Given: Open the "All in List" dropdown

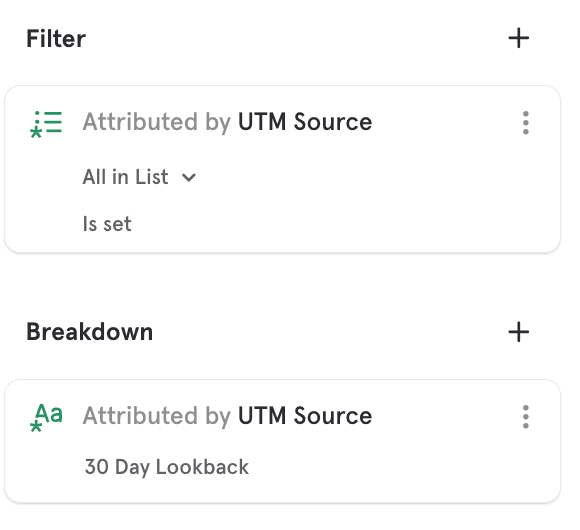Looking at the screenshot, I should click(x=139, y=177).
